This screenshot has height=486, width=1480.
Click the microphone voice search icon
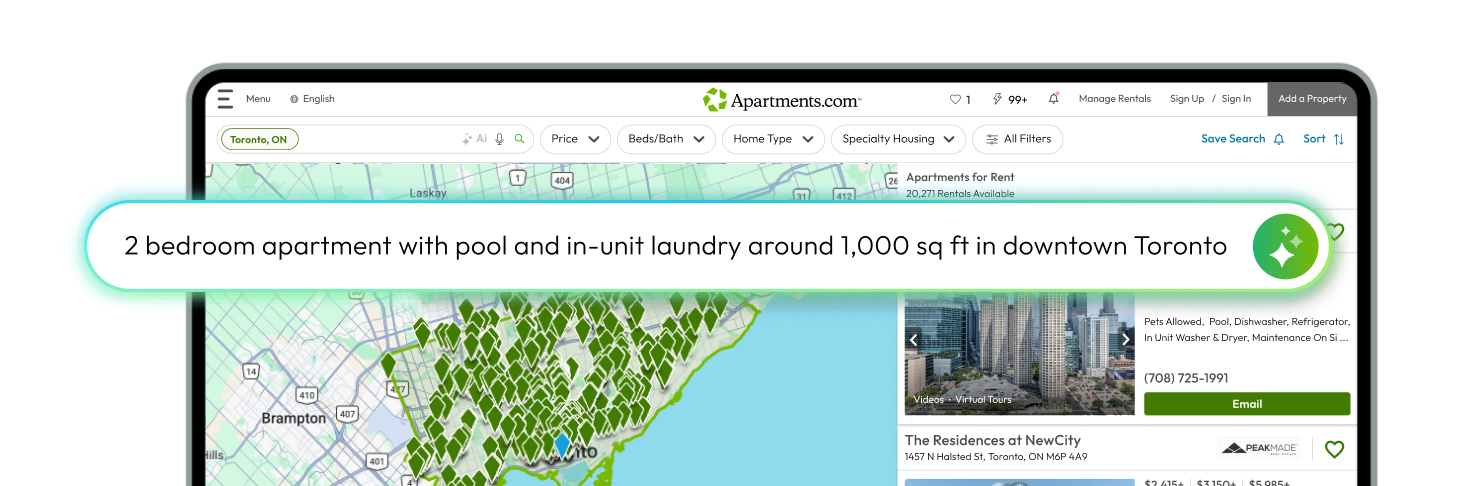(499, 139)
